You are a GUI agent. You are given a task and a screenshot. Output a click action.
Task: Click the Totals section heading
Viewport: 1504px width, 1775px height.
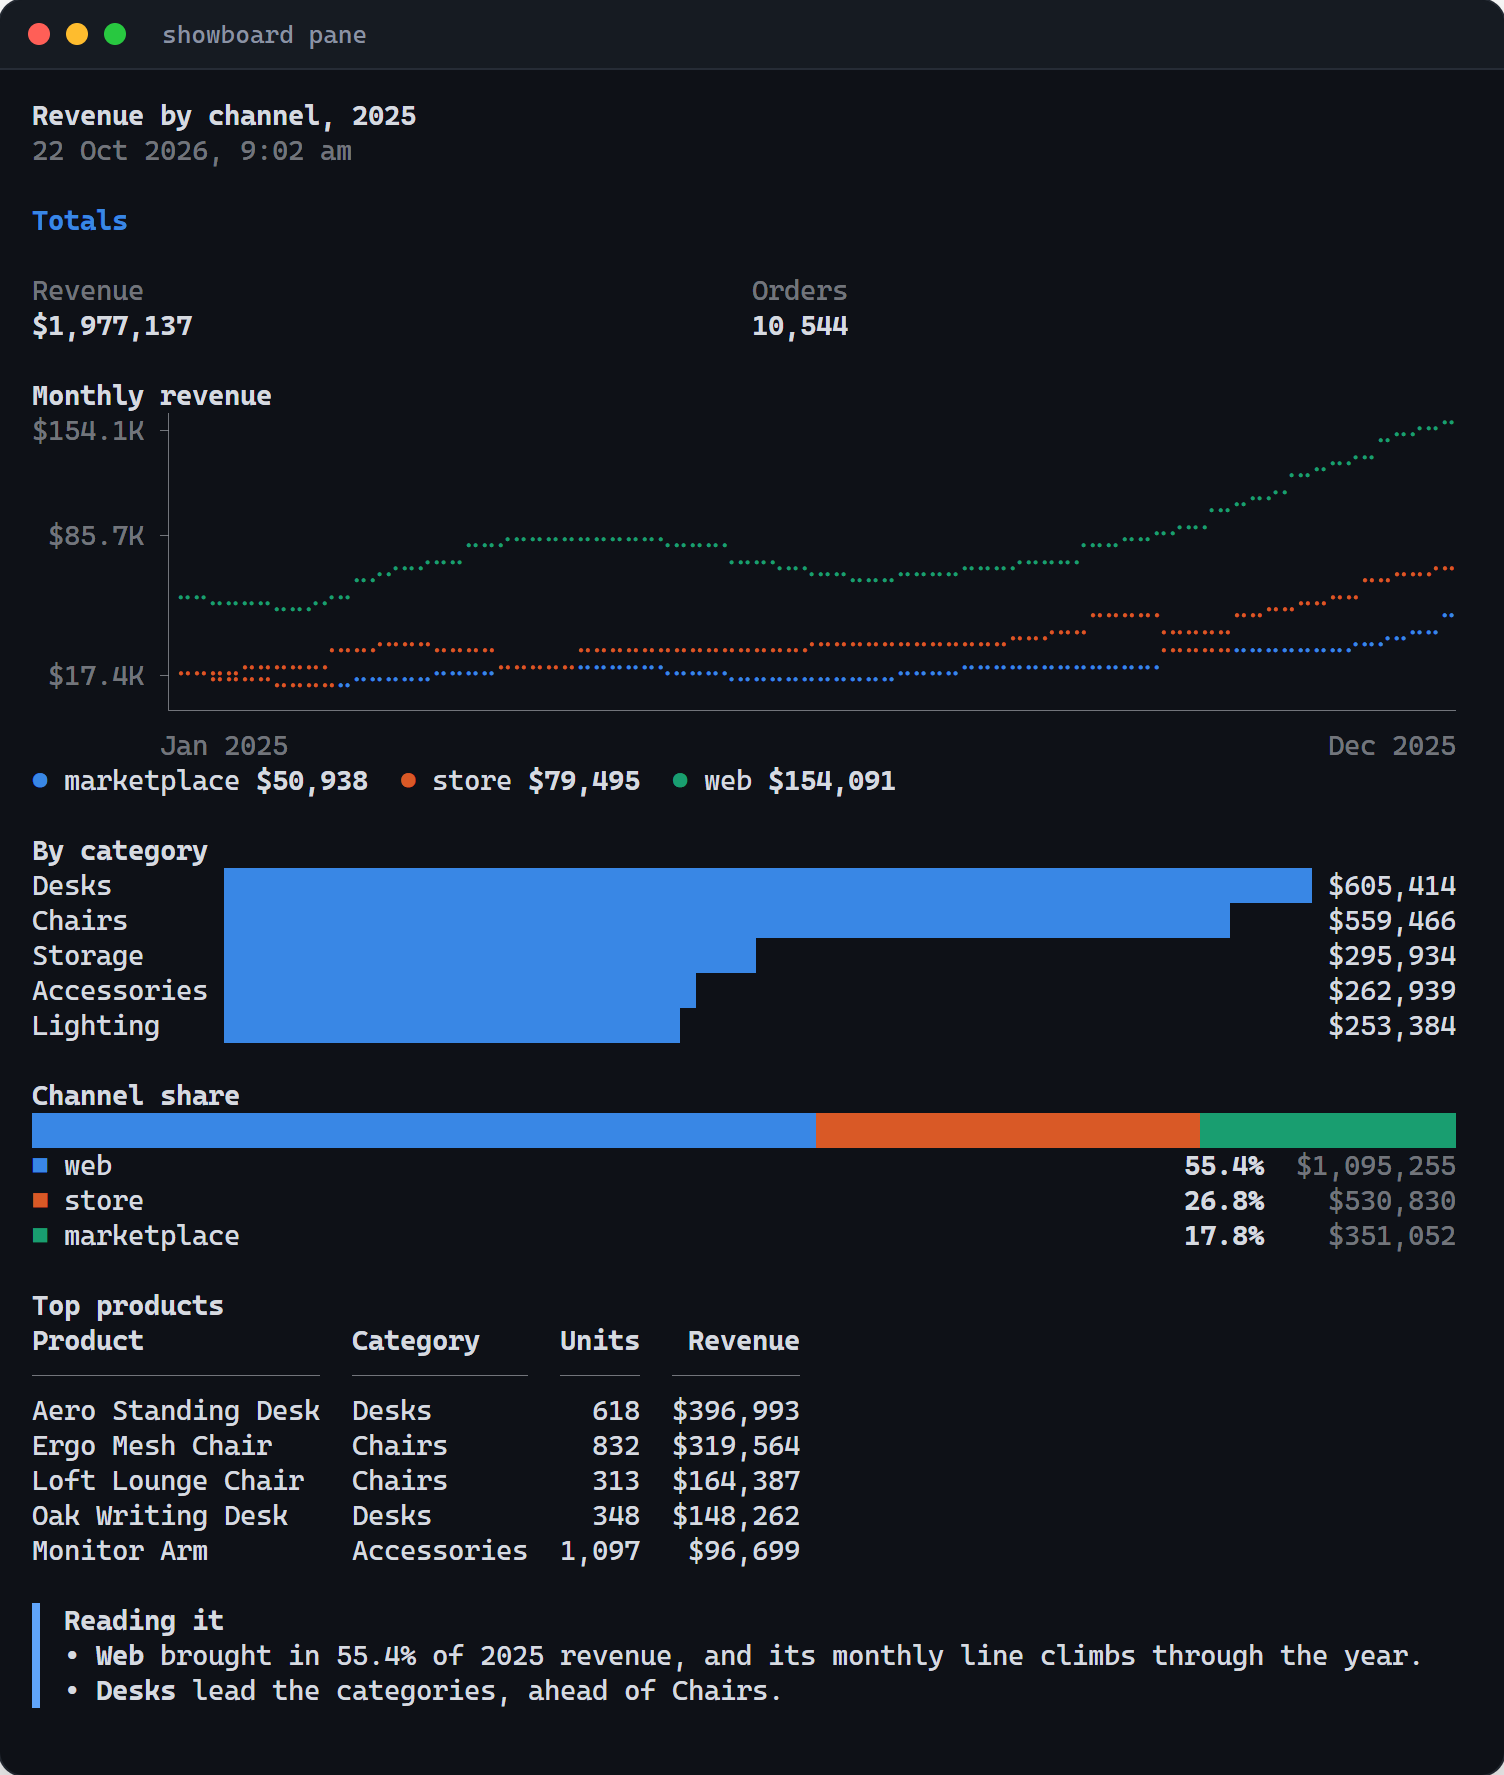80,221
